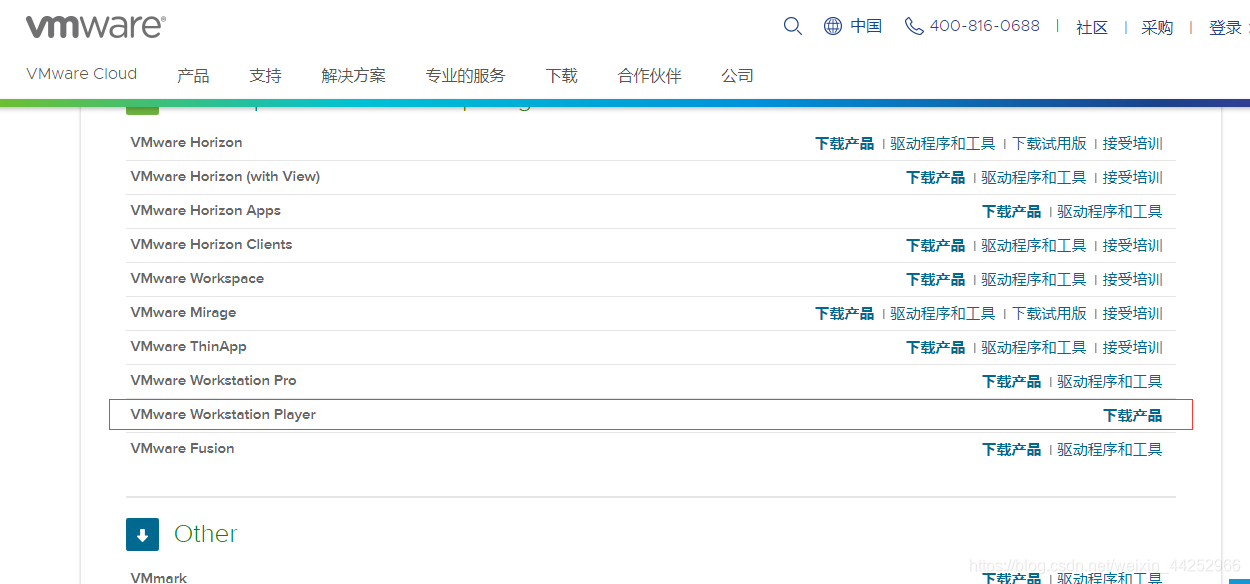Click 下载产品 for VMware Workstation Pro

pos(1011,381)
